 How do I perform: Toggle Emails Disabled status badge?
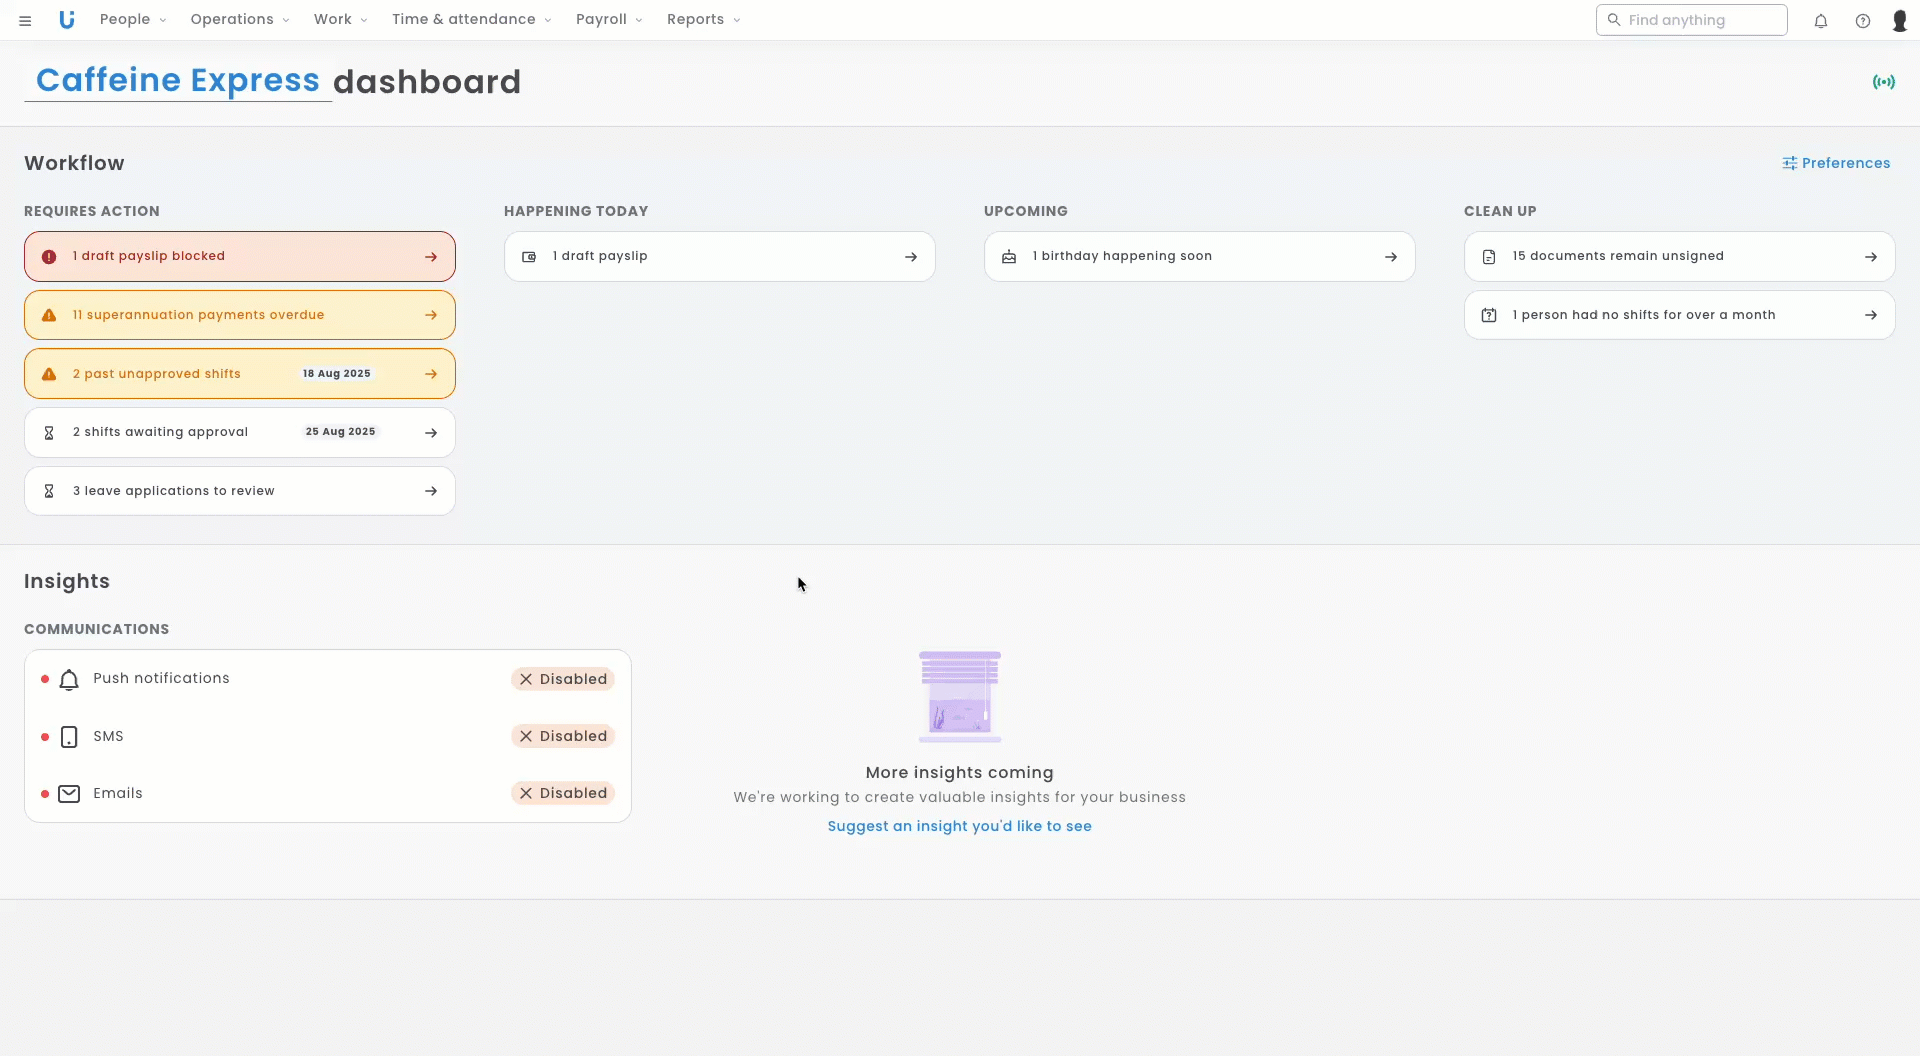(x=563, y=793)
